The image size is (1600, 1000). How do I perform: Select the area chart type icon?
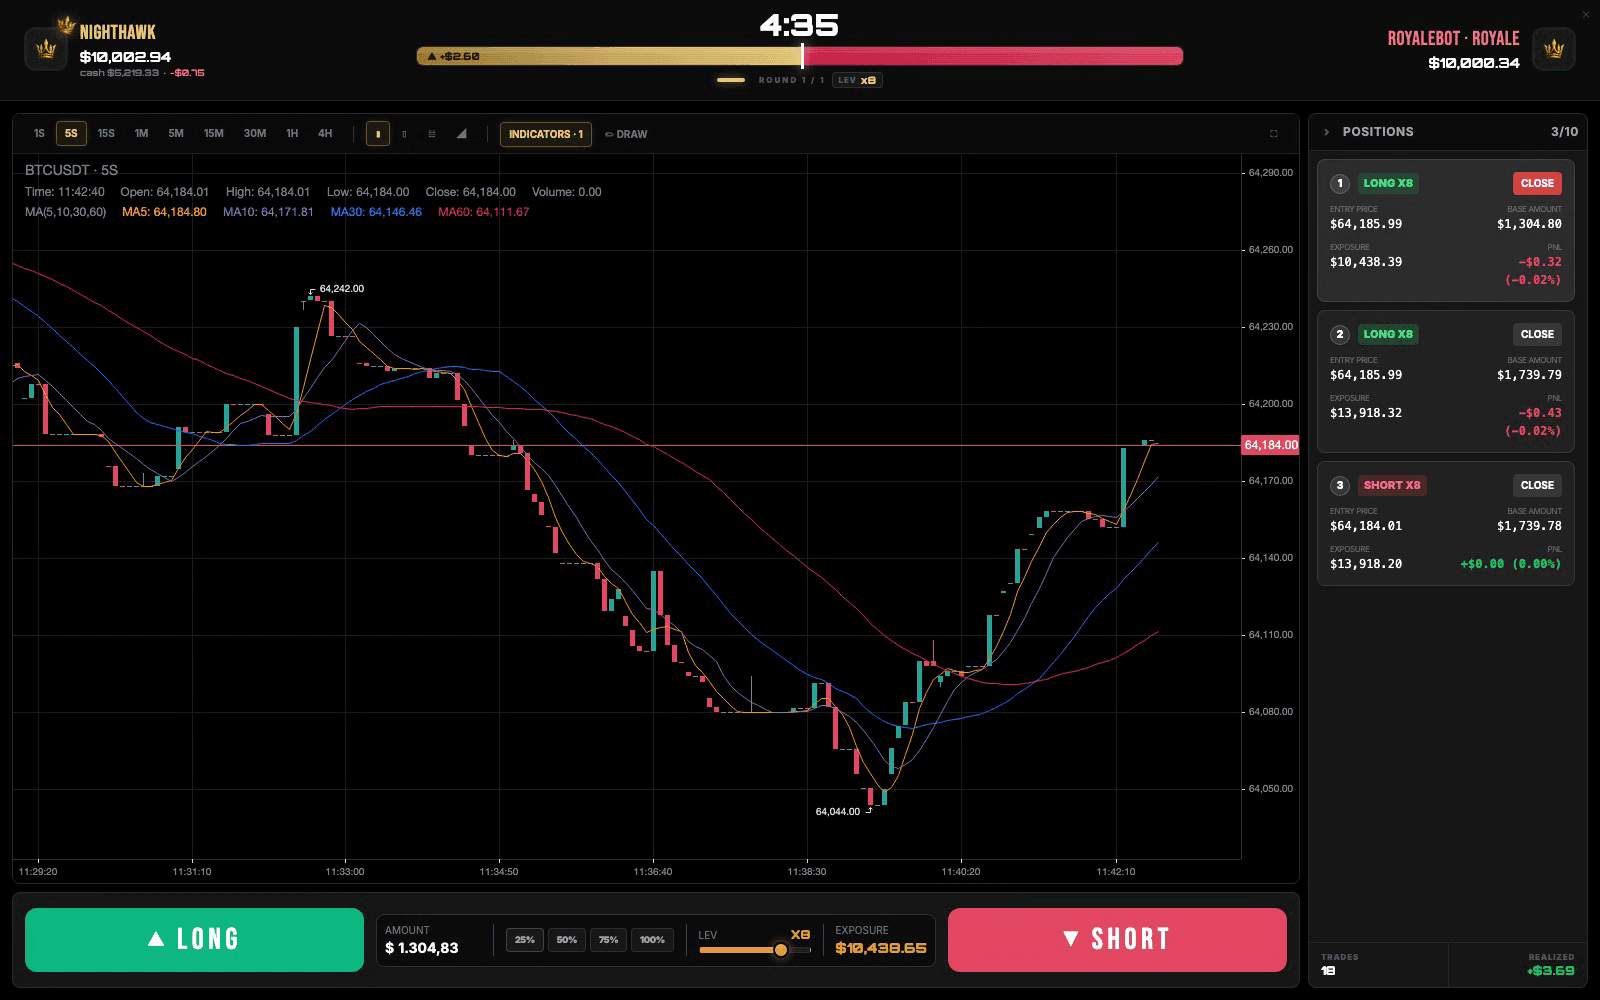pos(461,134)
